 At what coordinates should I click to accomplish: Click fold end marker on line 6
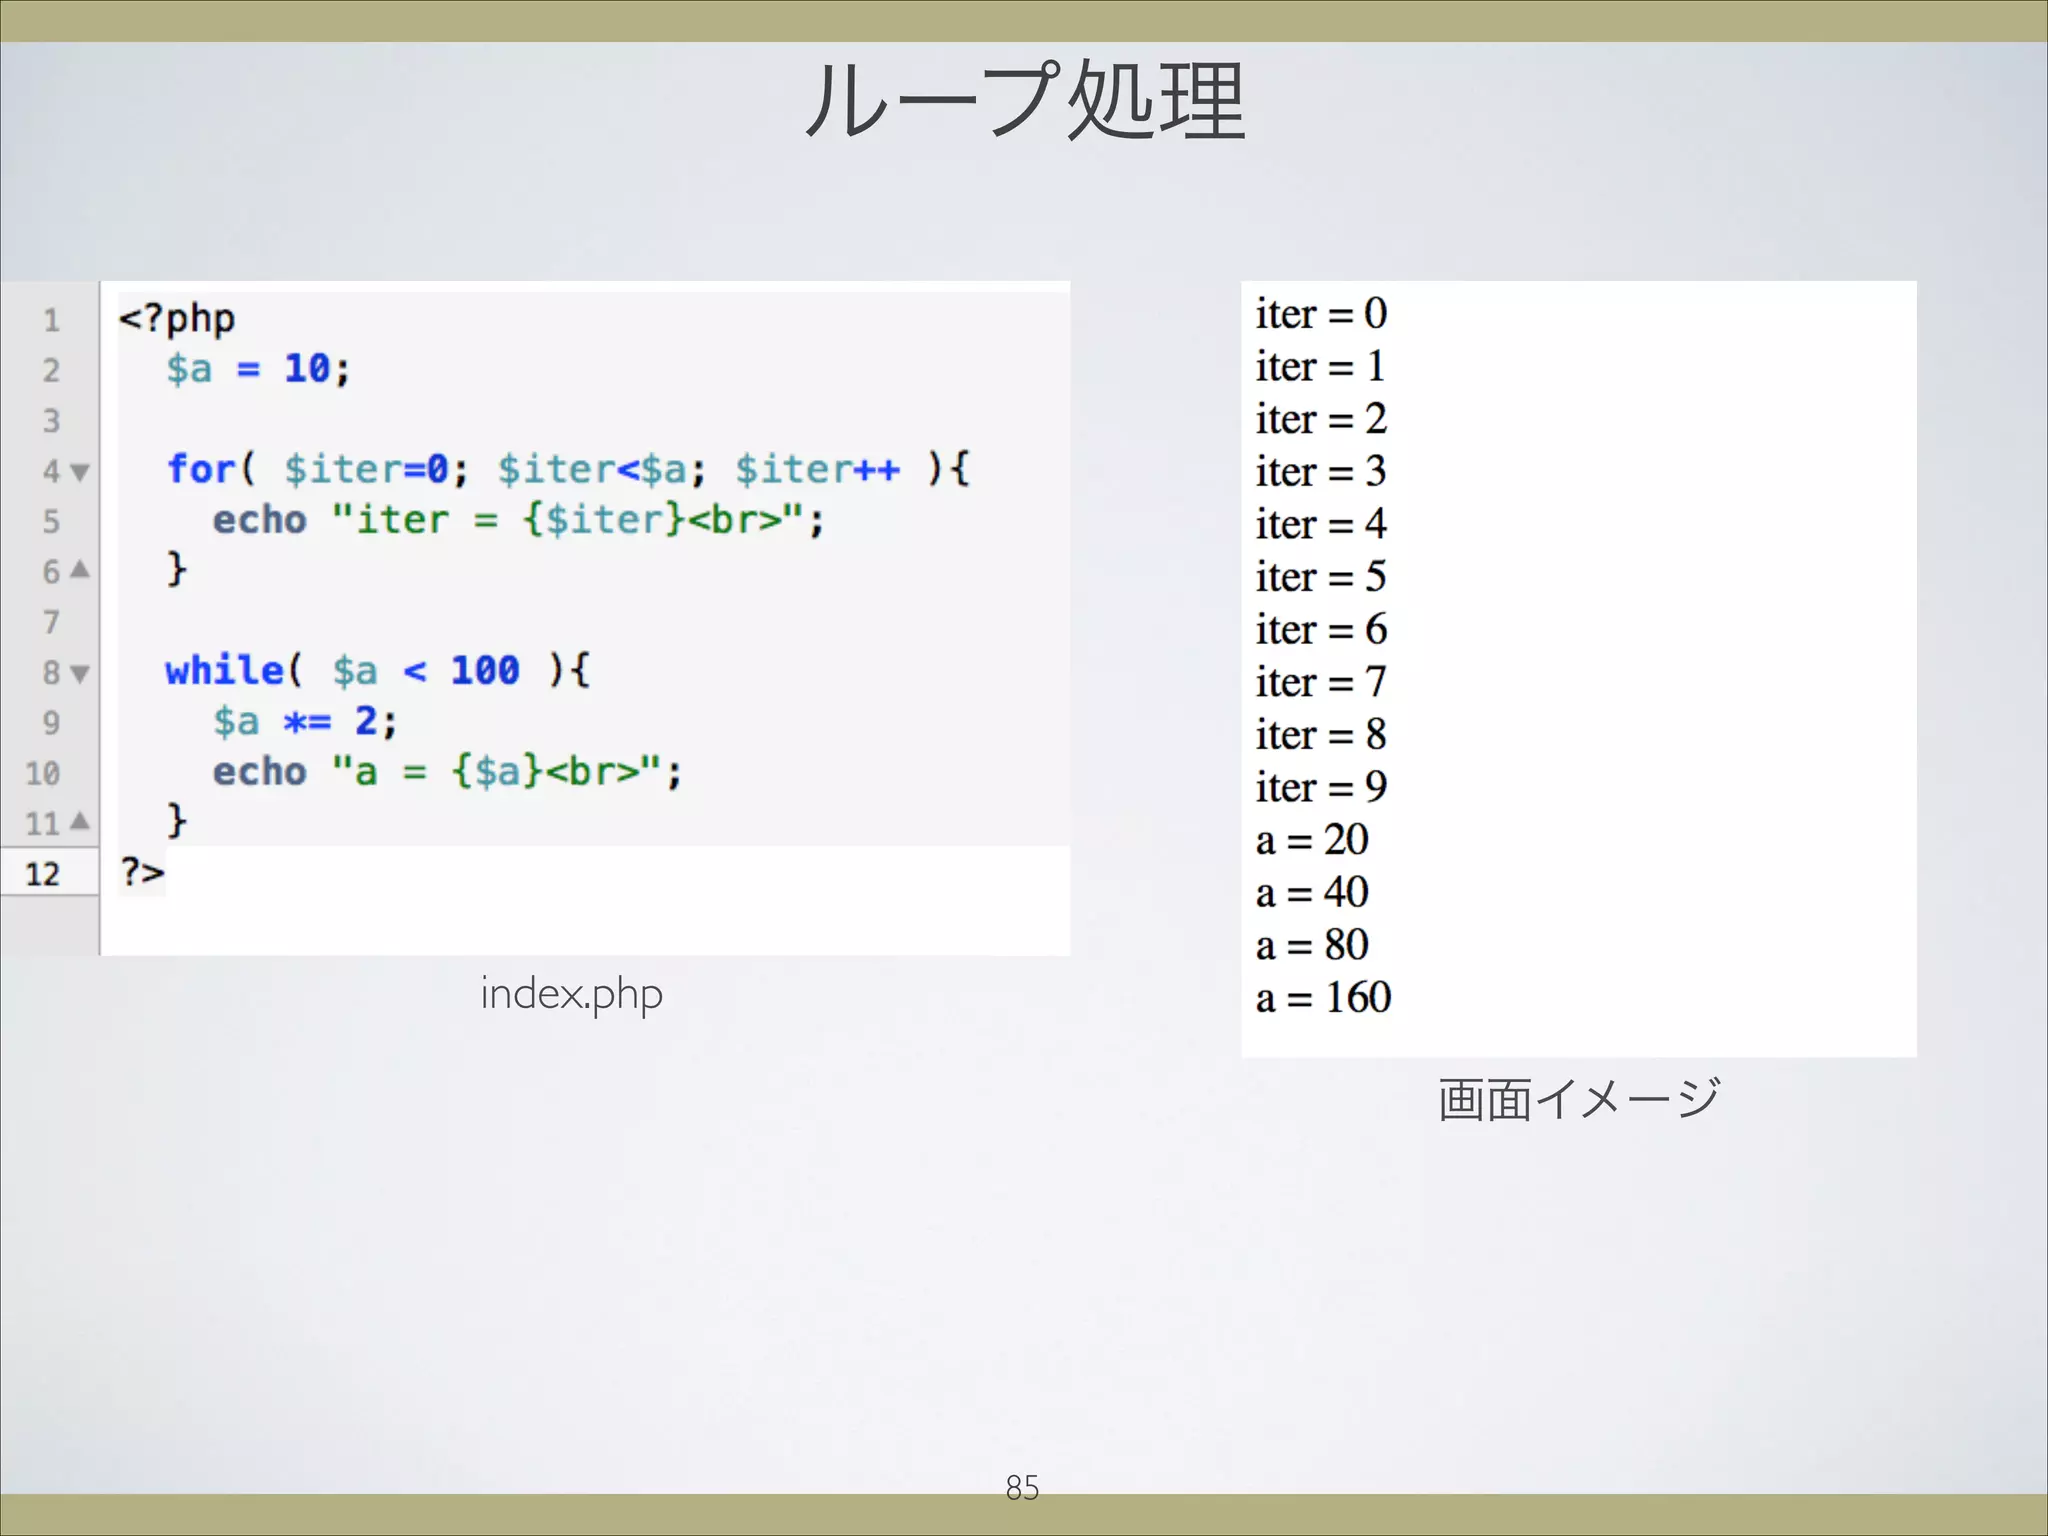coord(80,570)
